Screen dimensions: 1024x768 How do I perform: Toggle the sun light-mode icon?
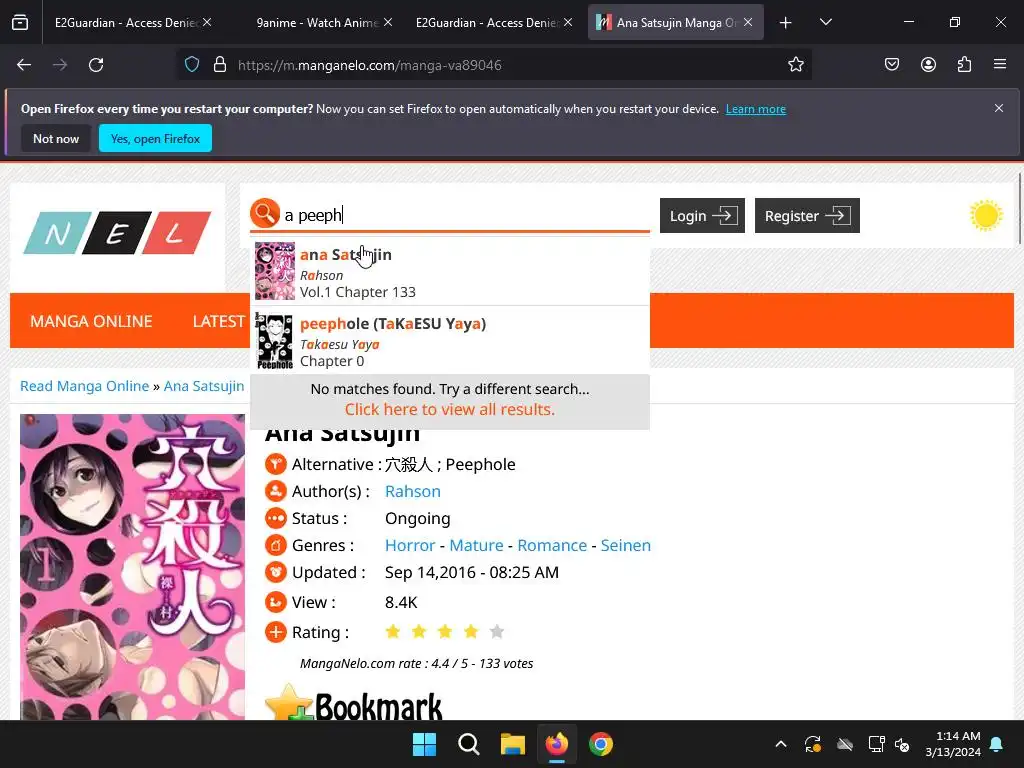[x=985, y=216]
